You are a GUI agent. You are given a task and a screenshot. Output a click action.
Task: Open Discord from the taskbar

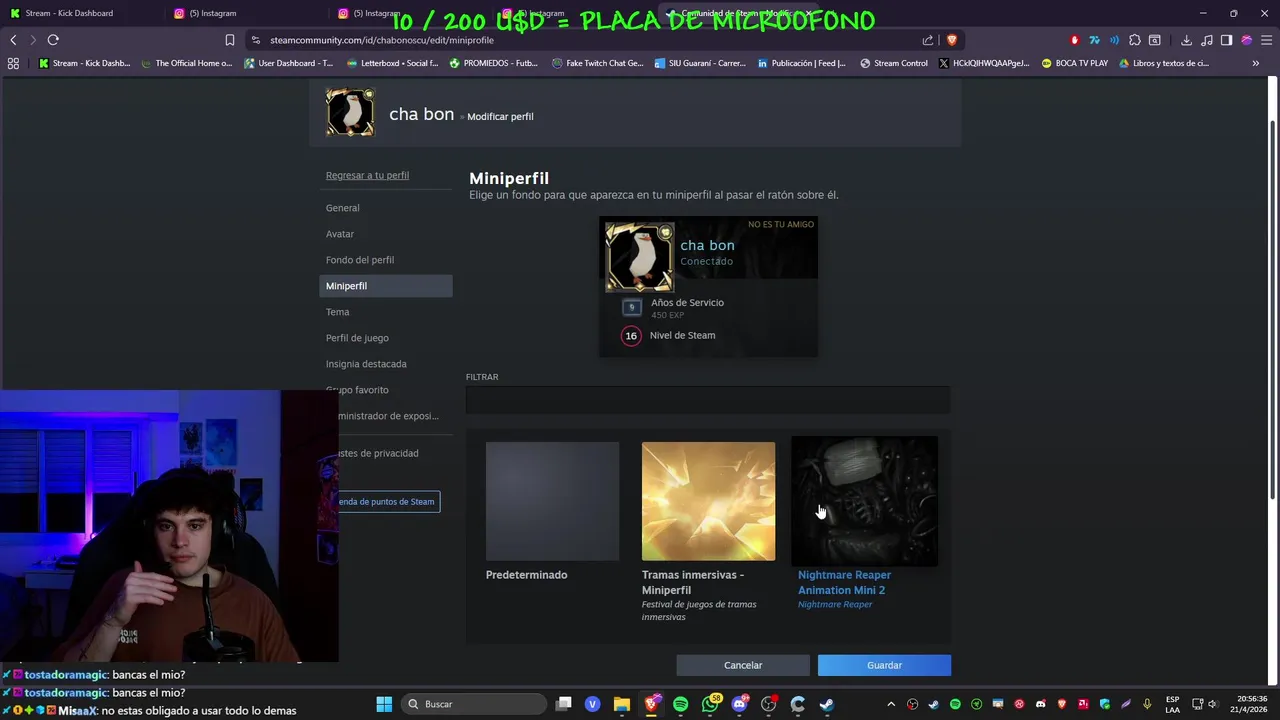tap(740, 704)
